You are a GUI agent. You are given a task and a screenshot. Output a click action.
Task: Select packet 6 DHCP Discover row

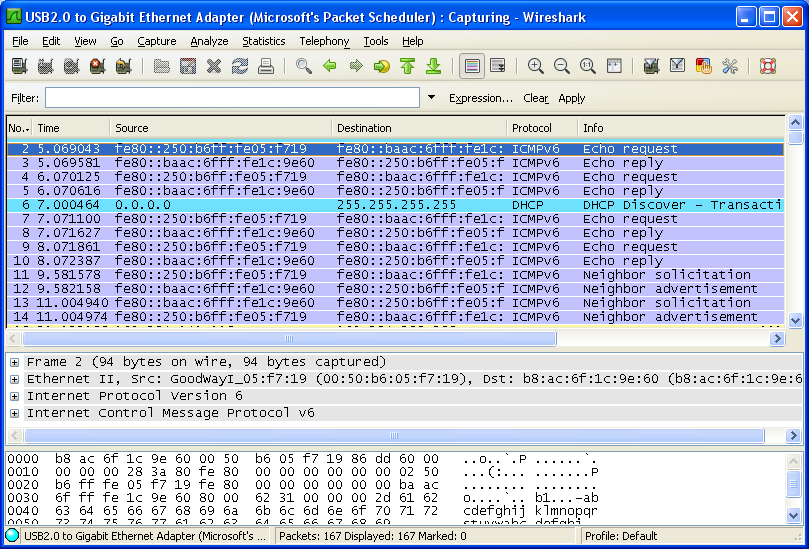click(x=395, y=205)
